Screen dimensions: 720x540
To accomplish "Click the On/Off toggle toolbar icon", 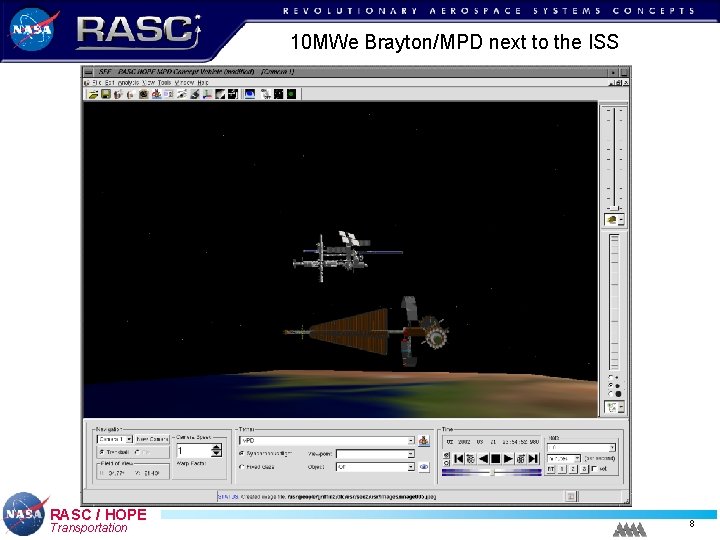I will pos(266,94).
